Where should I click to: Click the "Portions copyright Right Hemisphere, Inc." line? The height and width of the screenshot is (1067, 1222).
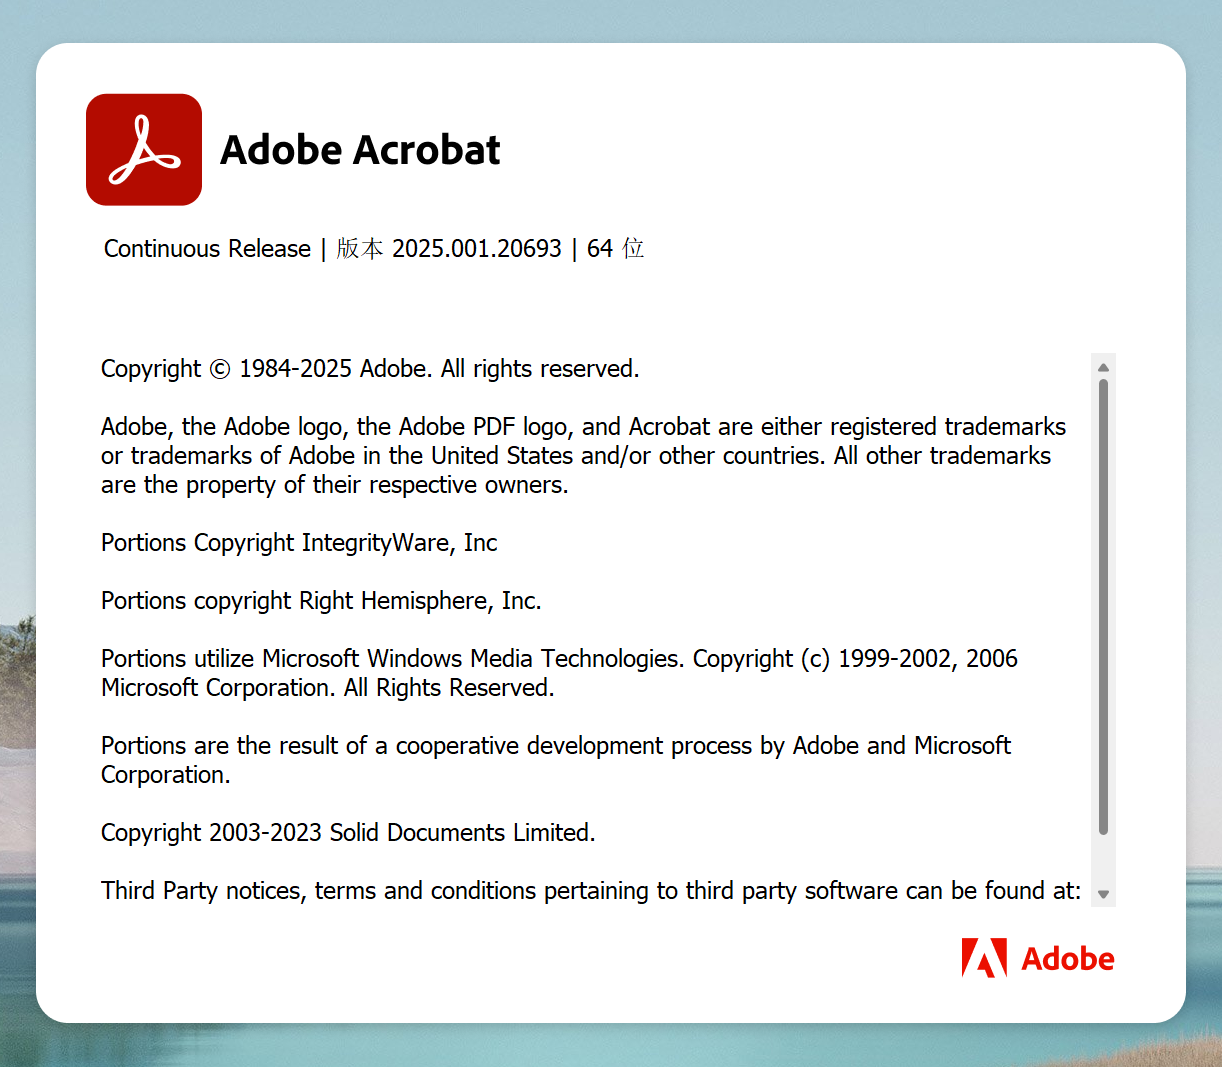(x=321, y=601)
